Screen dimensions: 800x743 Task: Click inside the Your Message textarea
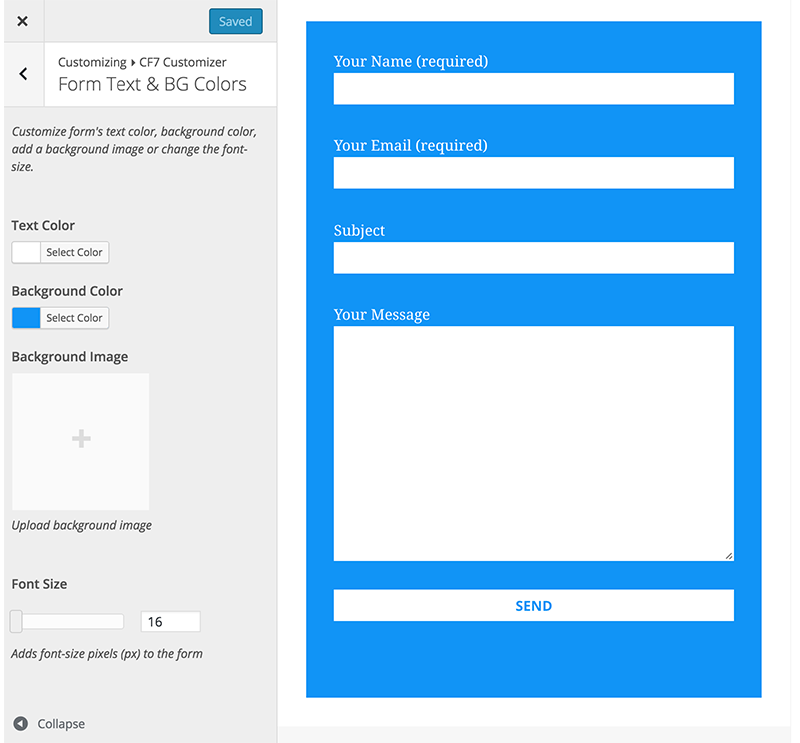click(x=534, y=443)
